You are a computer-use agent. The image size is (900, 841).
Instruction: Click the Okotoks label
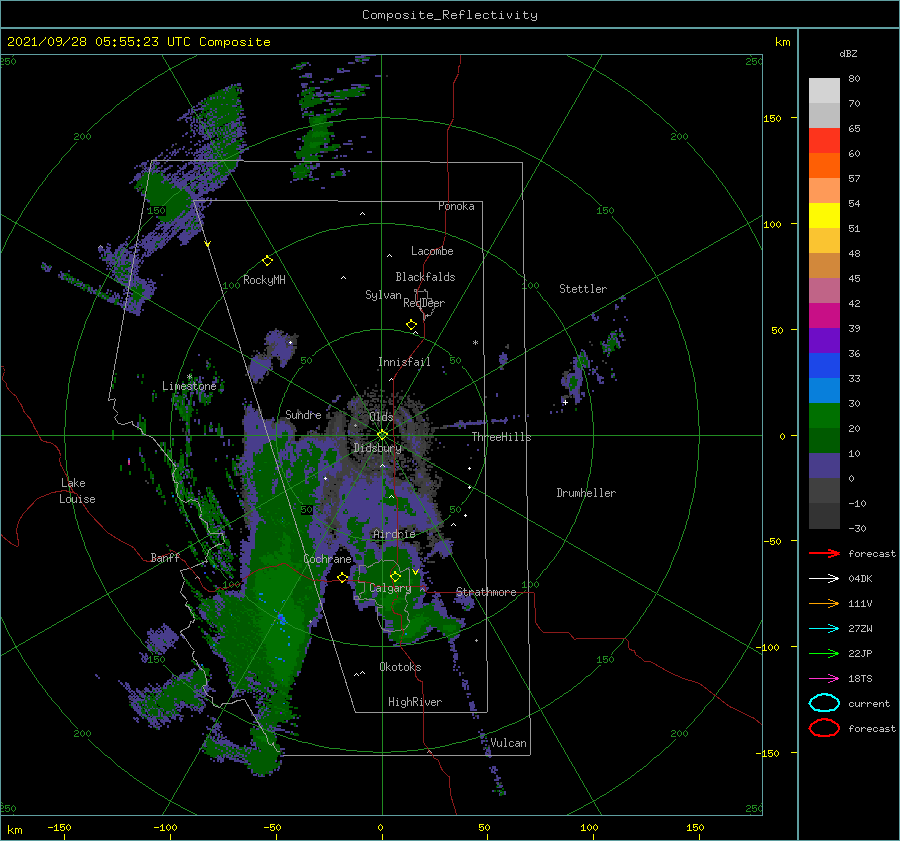pyautogui.click(x=400, y=667)
